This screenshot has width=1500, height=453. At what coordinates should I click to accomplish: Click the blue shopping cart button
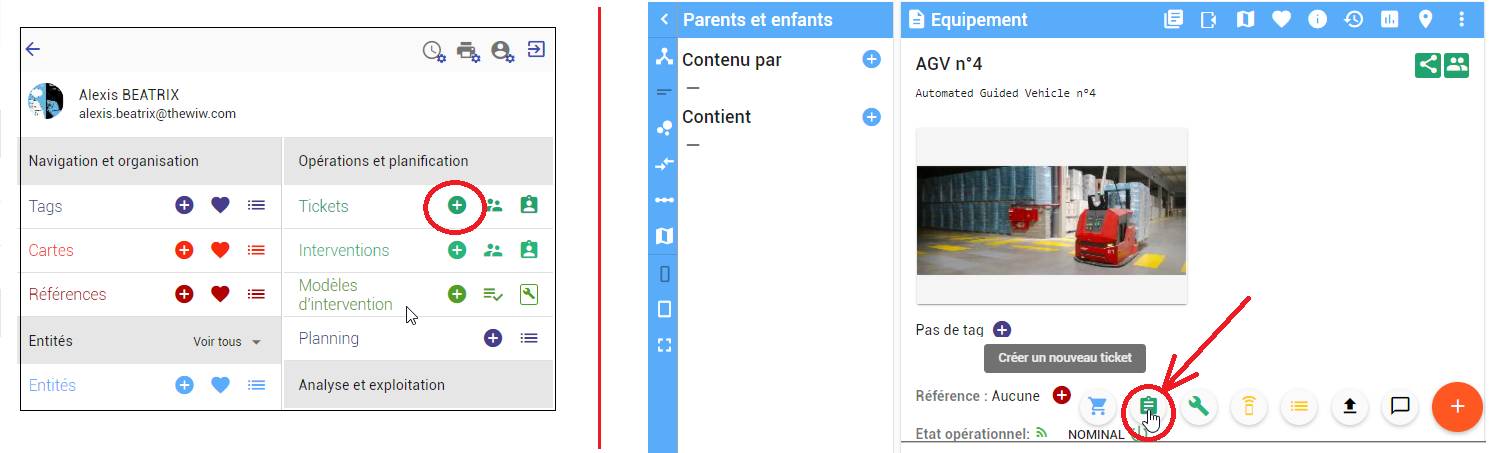point(1098,406)
